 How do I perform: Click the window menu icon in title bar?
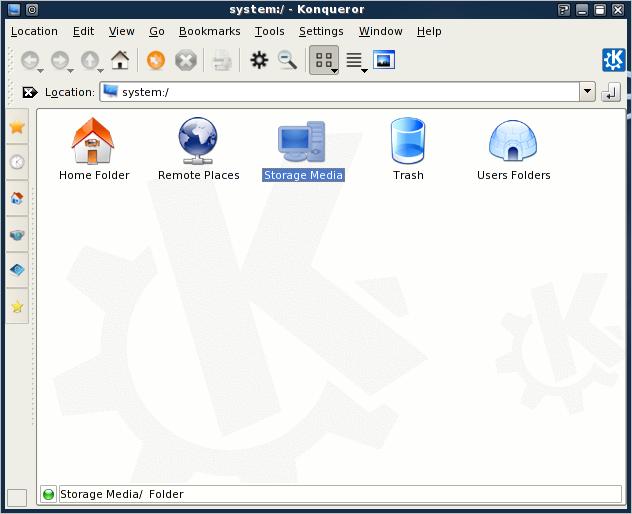pos(14,9)
